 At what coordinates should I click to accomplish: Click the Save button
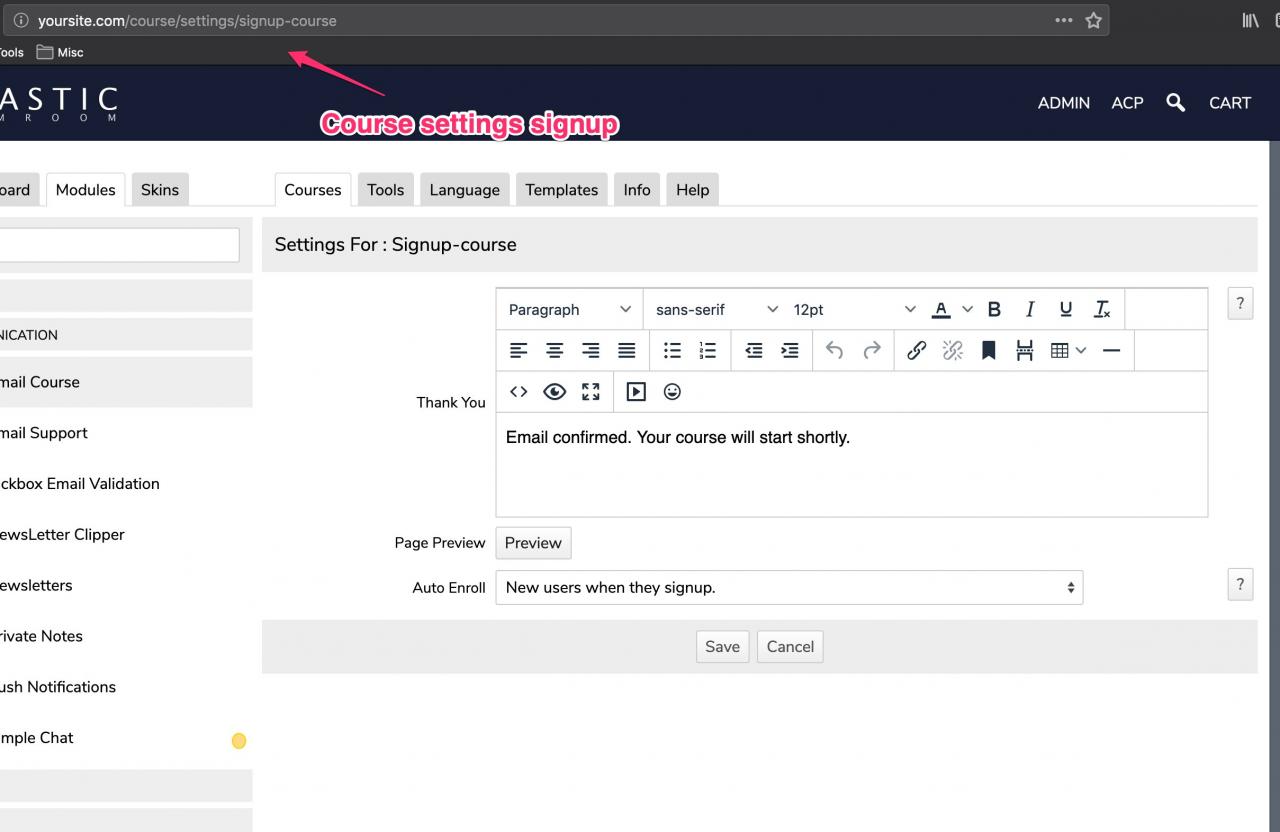coord(722,646)
